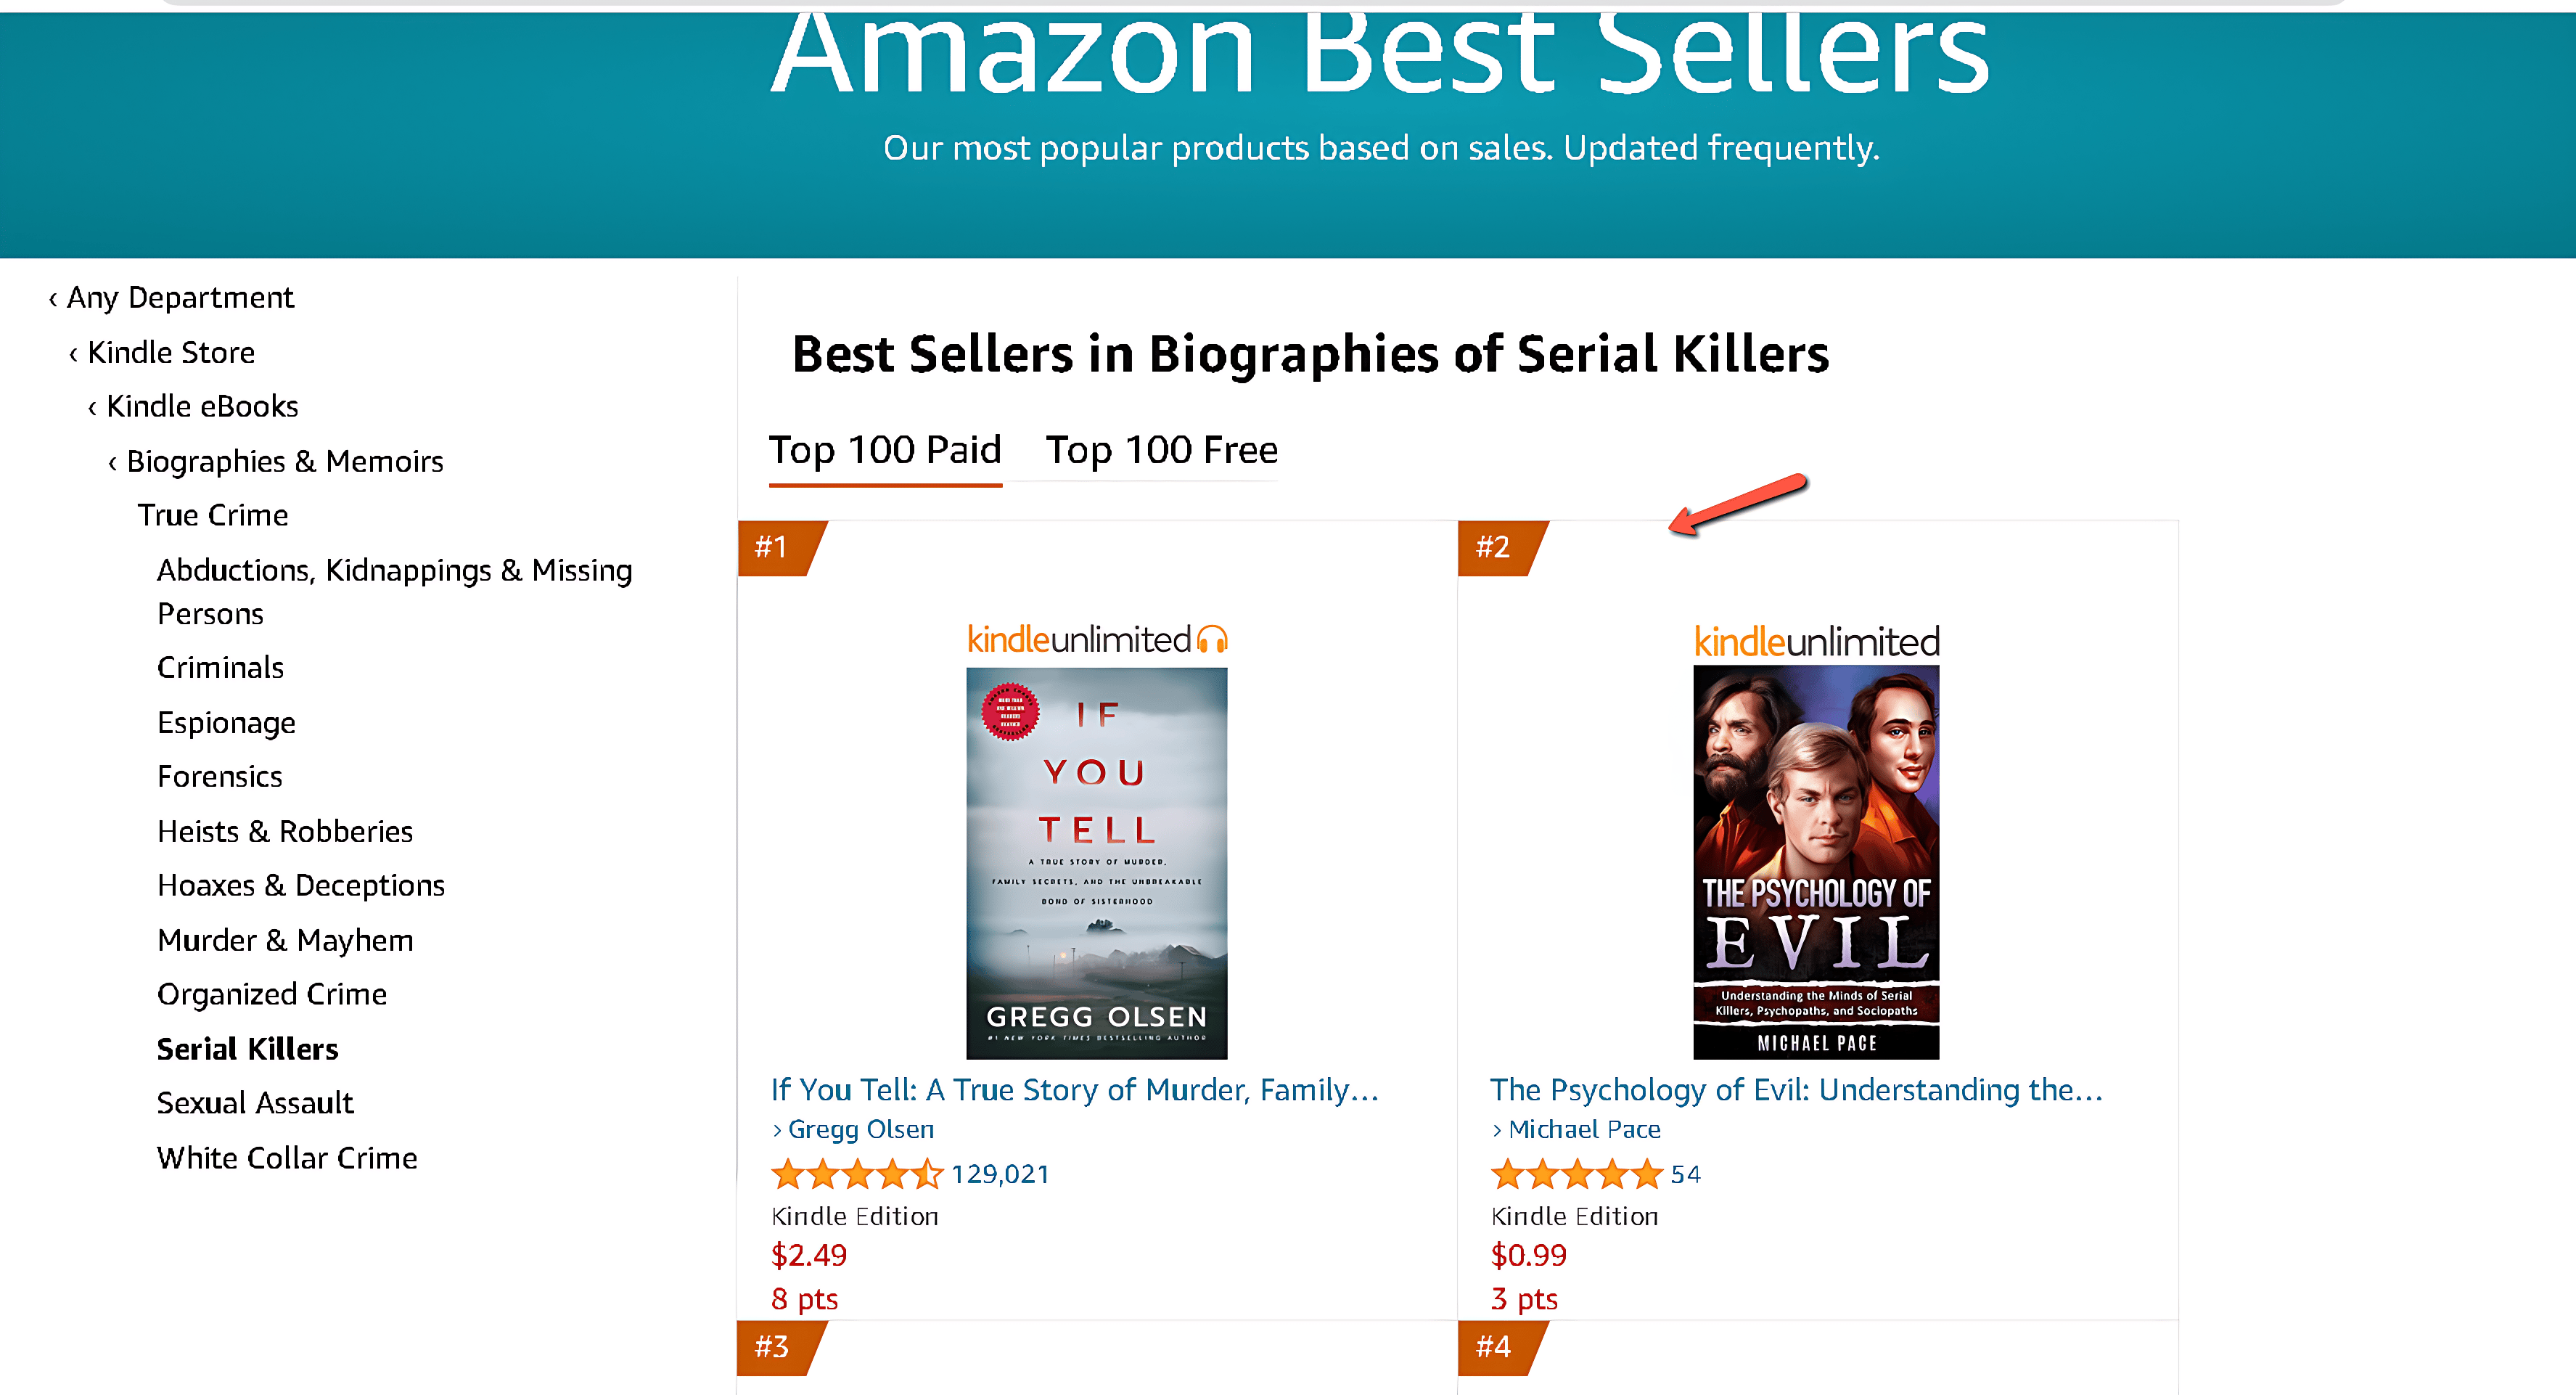The height and width of the screenshot is (1395, 2576).
Task: Open the Kindle Unlimited logo above If You Tell
Action: pos(1097,638)
